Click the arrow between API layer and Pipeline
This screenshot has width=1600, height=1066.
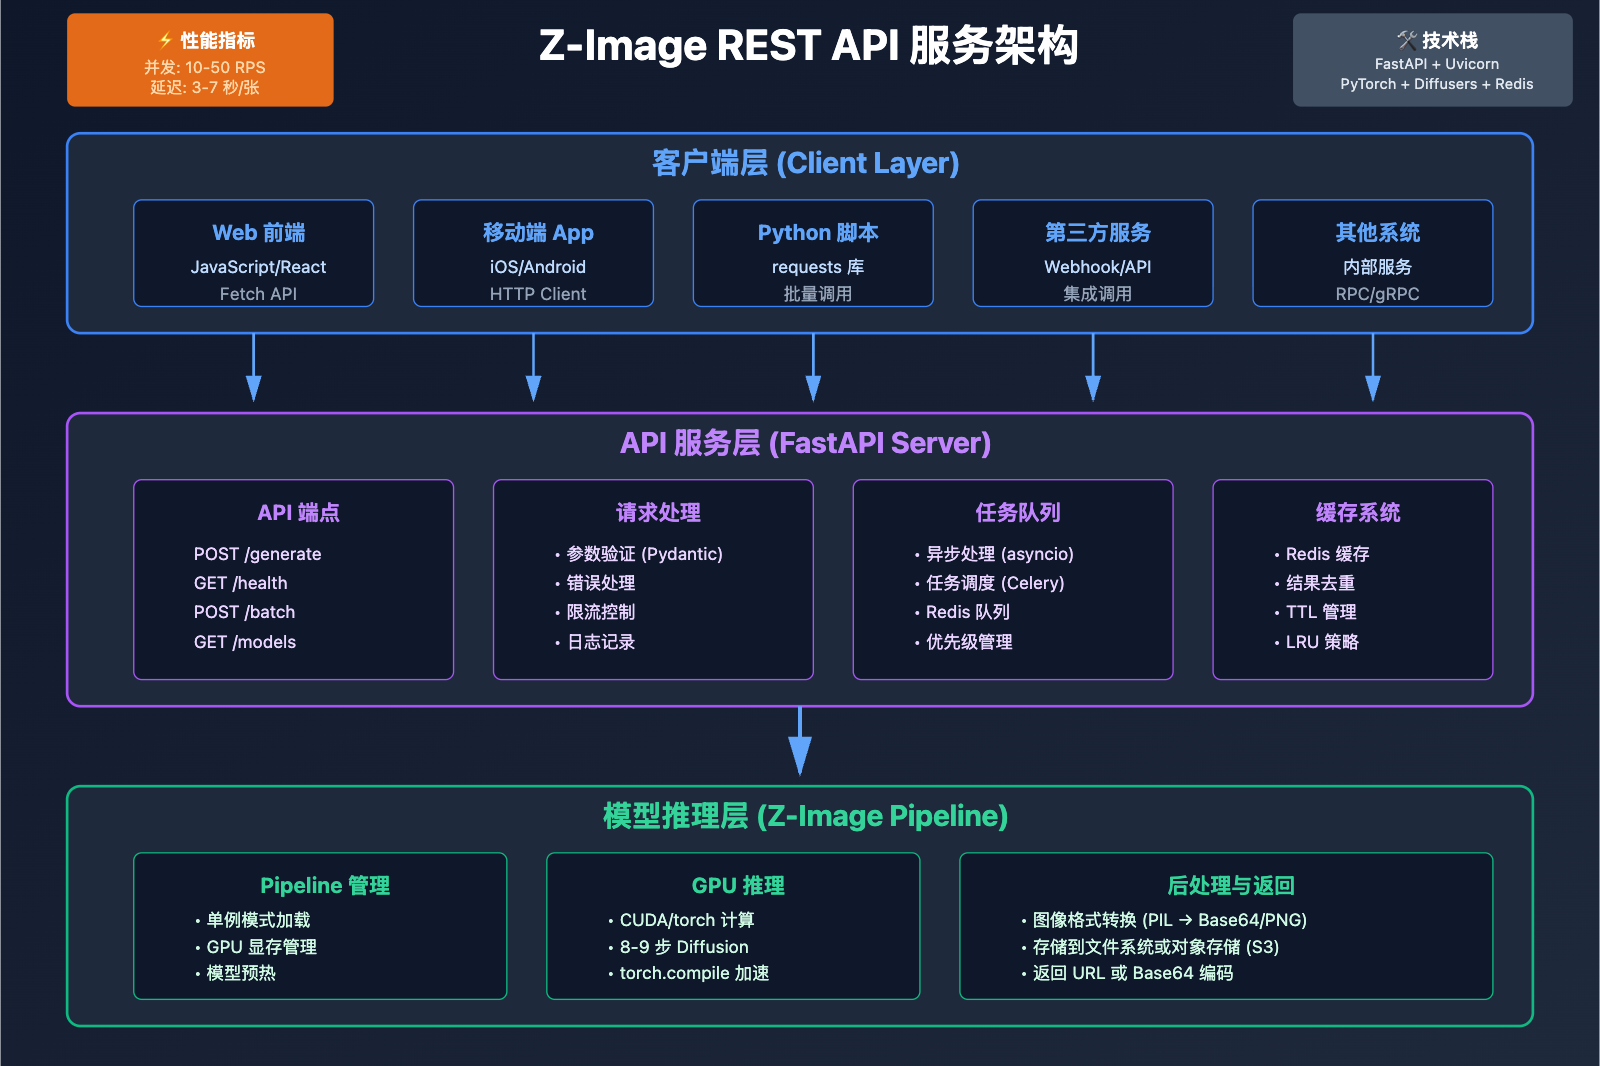point(799,744)
